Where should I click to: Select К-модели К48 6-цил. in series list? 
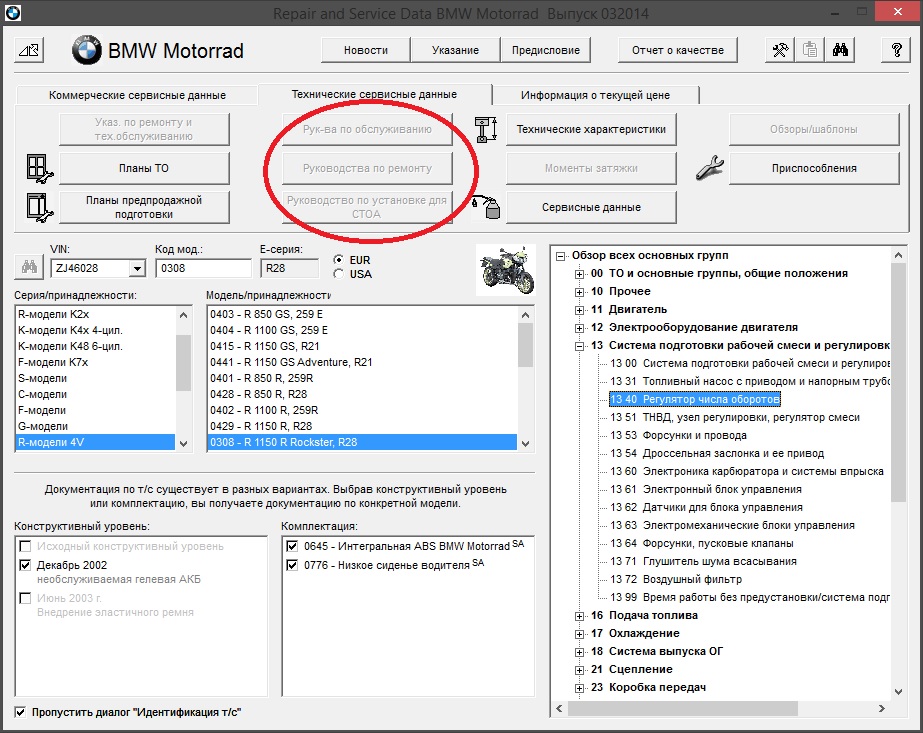tap(95, 346)
